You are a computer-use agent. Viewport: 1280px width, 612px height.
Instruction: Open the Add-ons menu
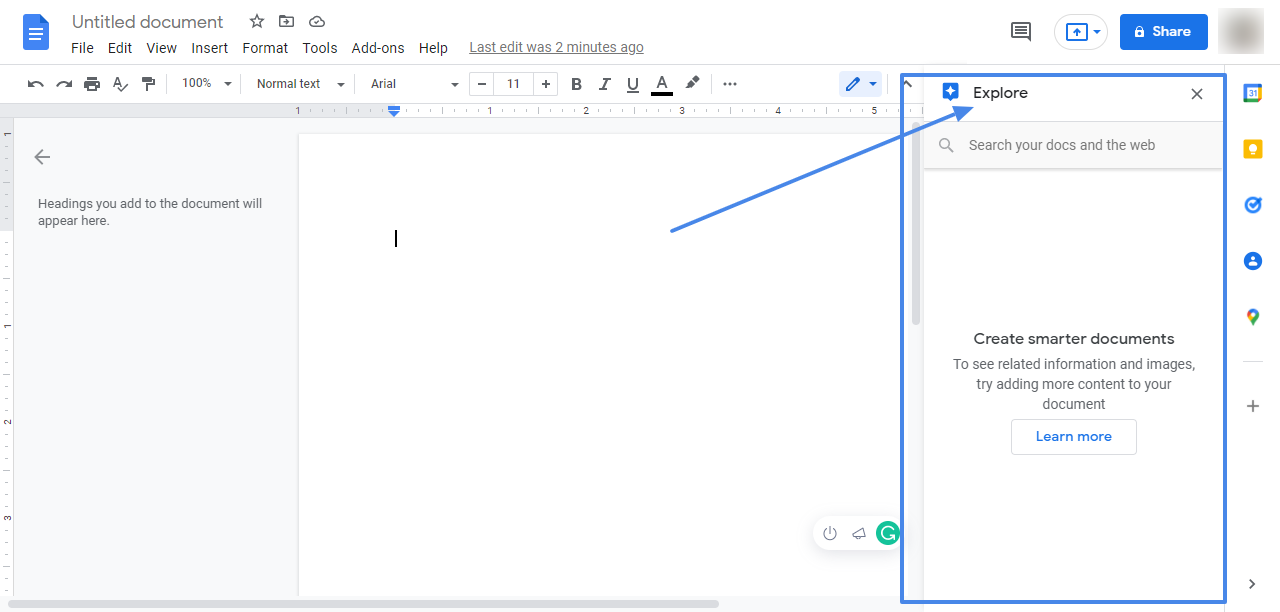[378, 48]
